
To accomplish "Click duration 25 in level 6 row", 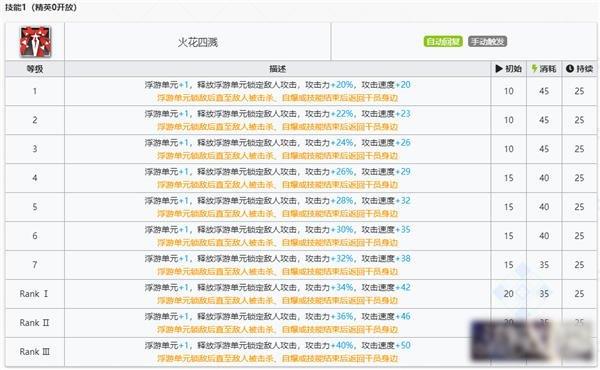I will (579, 236).
